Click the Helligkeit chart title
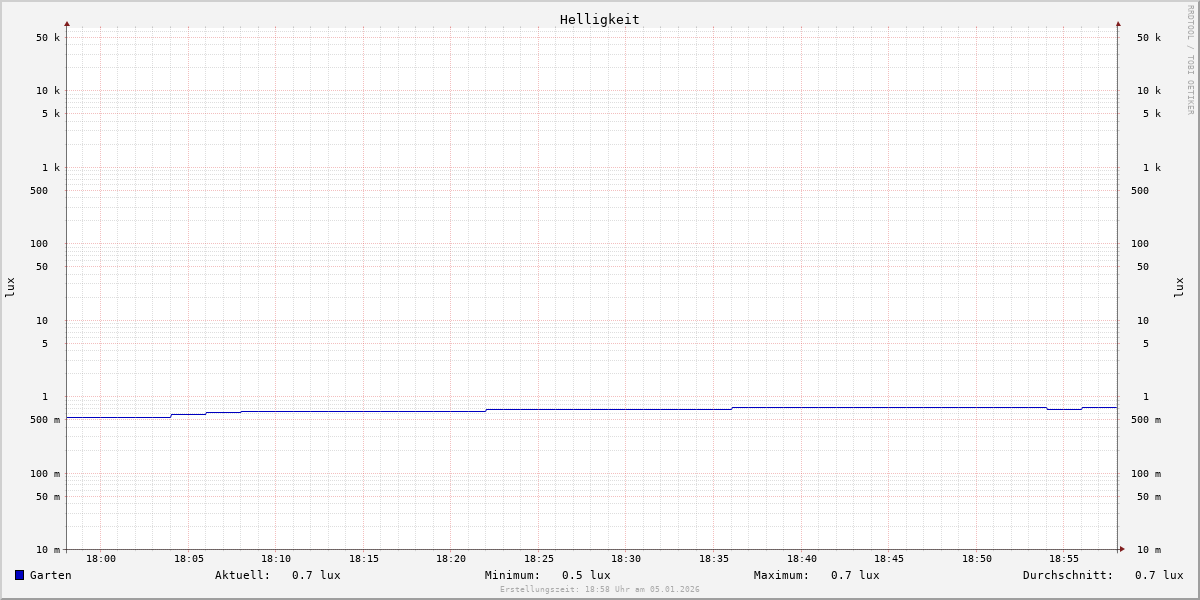The width and height of the screenshot is (1200, 600). pos(599,19)
